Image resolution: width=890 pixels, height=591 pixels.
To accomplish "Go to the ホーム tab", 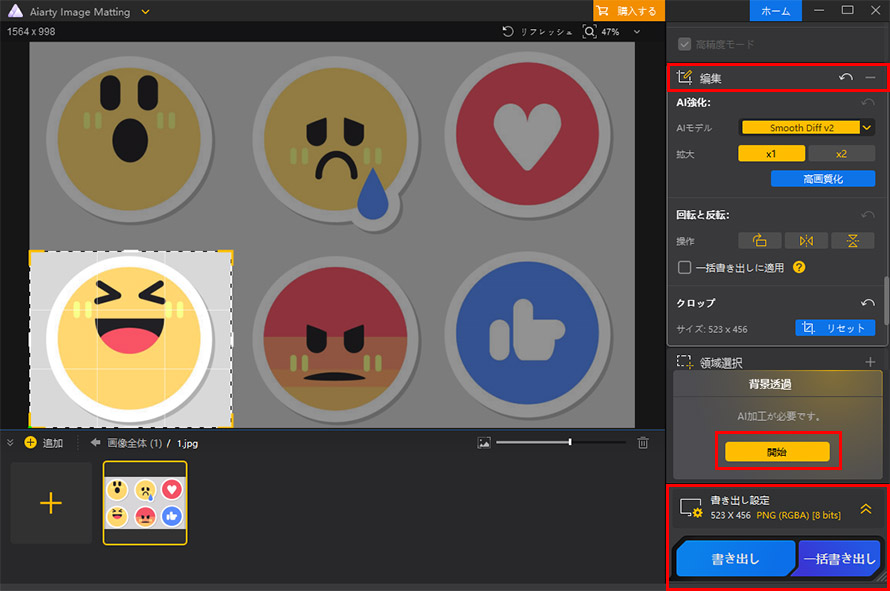I will click(775, 11).
